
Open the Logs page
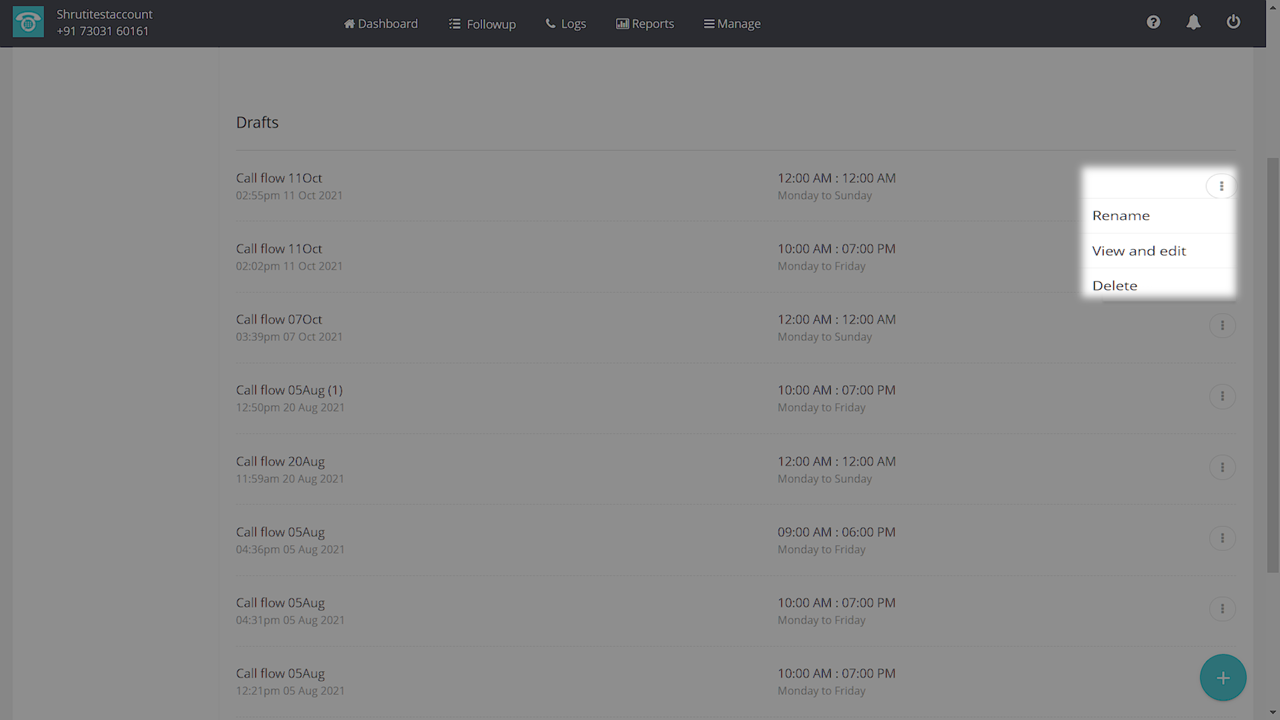click(566, 24)
